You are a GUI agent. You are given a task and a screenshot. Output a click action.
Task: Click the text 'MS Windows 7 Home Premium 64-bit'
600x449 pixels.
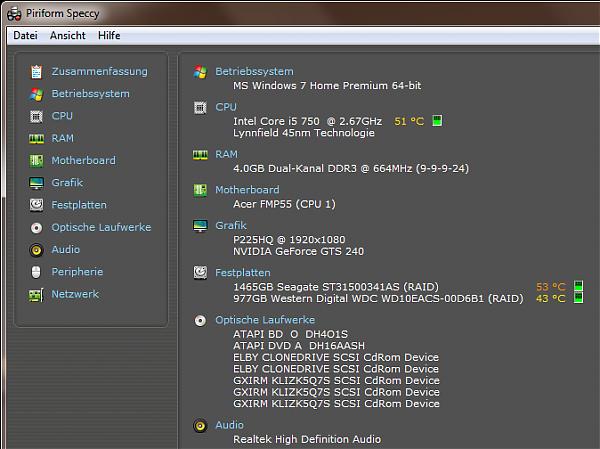[327, 86]
